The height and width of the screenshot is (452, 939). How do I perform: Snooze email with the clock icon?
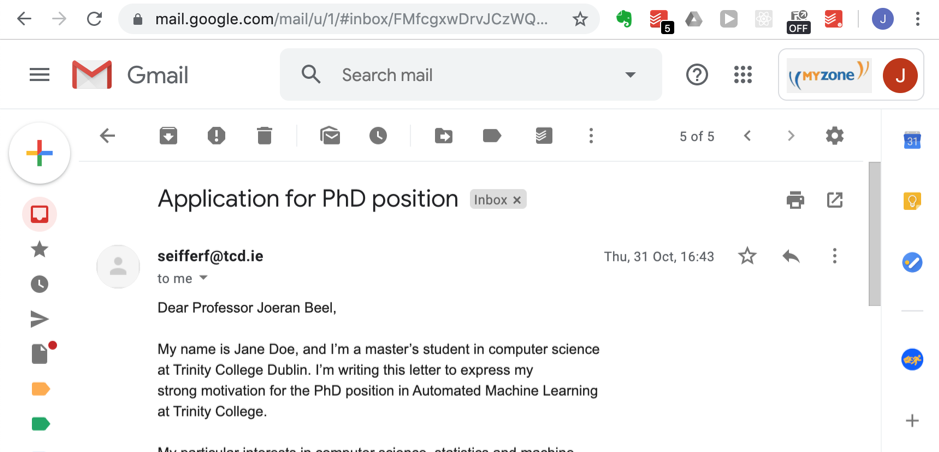point(378,136)
